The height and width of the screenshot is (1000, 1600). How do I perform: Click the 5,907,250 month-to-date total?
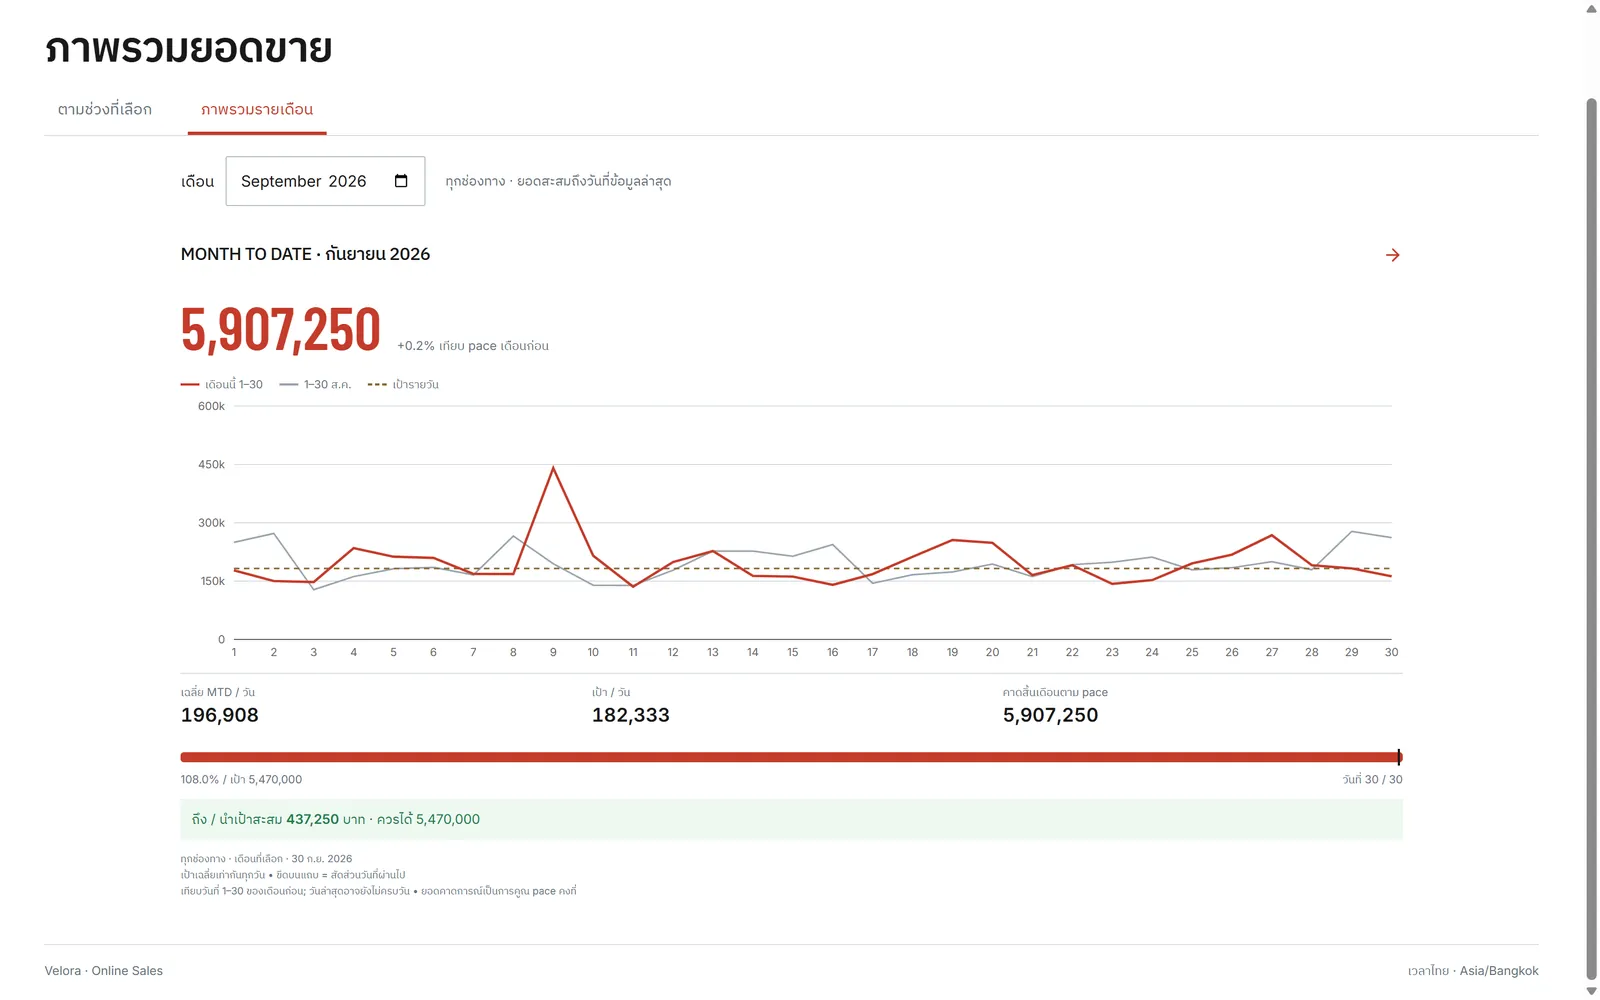click(281, 330)
